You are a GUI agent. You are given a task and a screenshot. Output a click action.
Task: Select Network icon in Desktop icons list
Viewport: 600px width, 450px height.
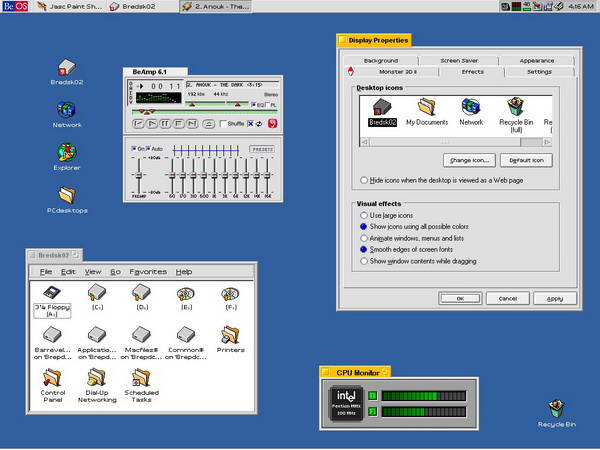pos(471,107)
